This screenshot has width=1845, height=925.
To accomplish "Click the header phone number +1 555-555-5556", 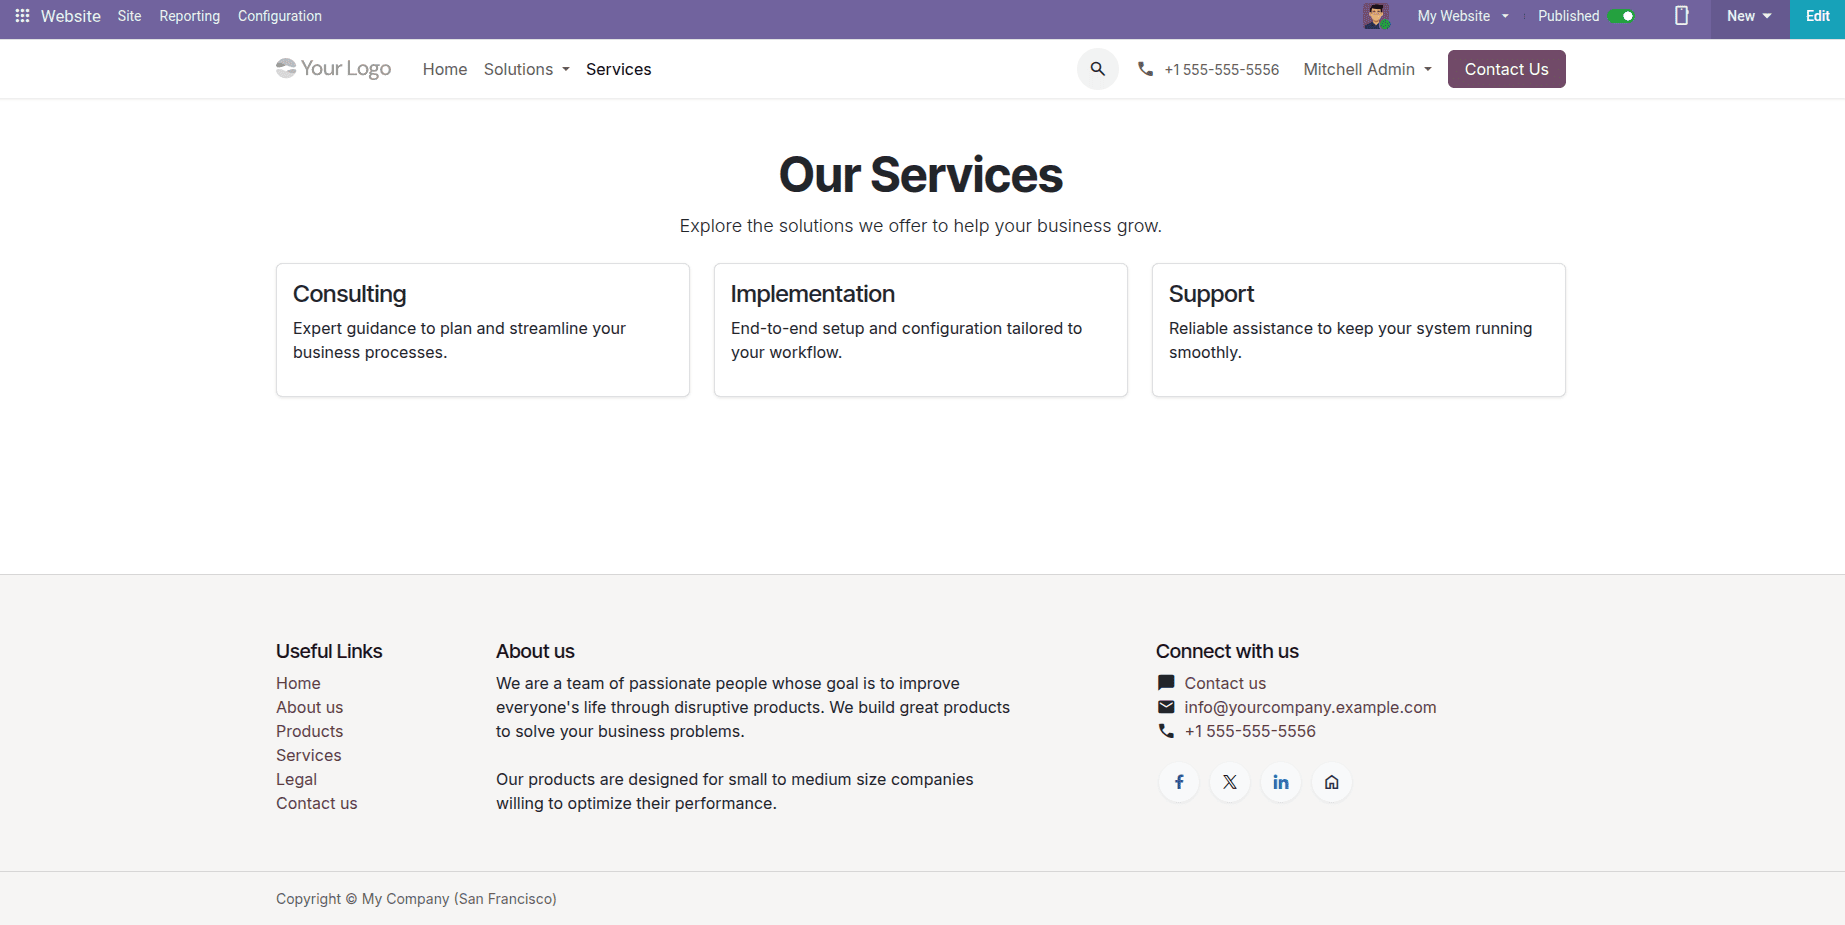I will click(x=1222, y=69).
